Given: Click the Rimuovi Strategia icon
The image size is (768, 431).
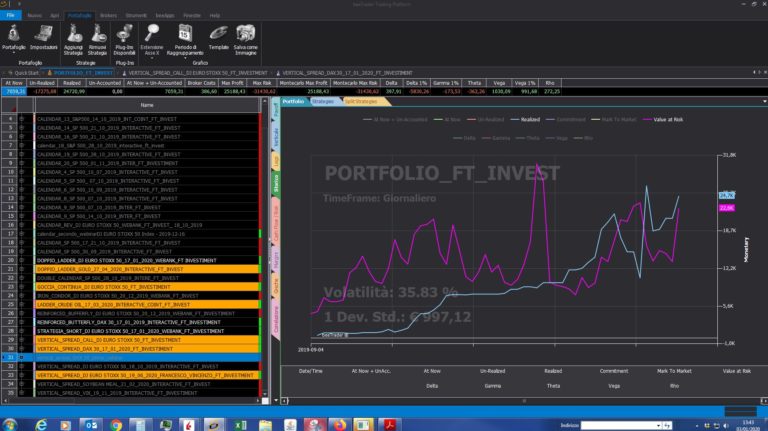Looking at the screenshot, I should click(x=97, y=40).
